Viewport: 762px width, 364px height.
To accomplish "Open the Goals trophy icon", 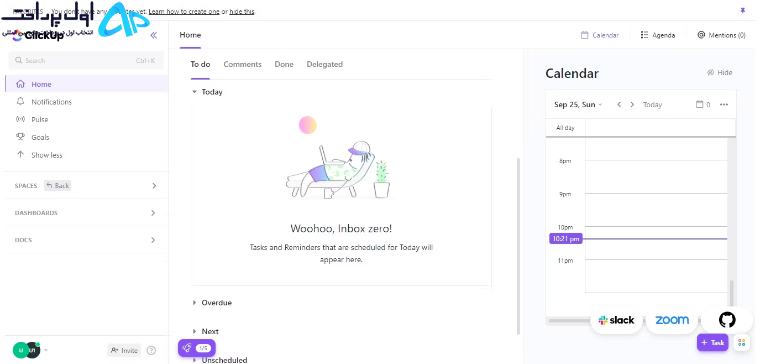I will coord(20,137).
